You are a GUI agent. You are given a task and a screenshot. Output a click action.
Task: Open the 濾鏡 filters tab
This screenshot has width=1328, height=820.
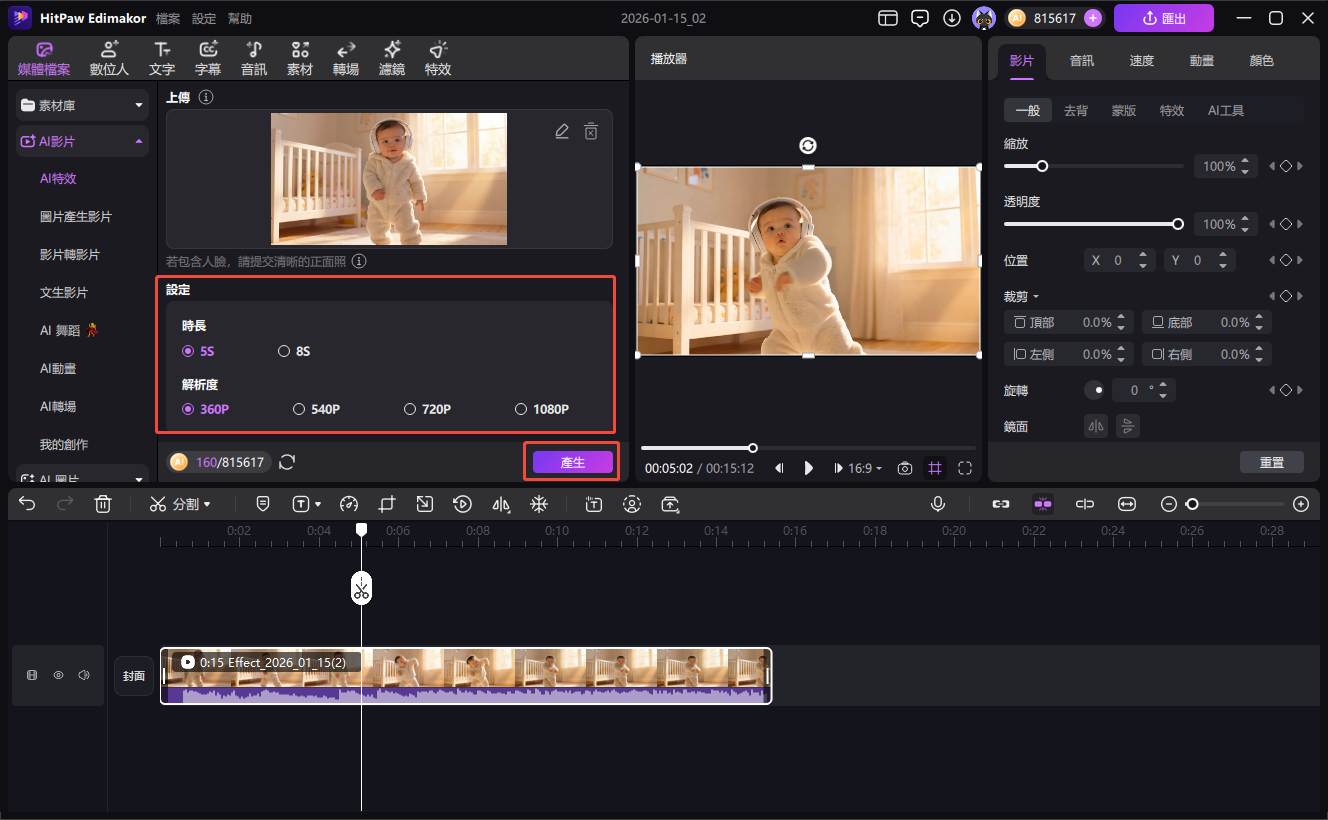pos(391,59)
